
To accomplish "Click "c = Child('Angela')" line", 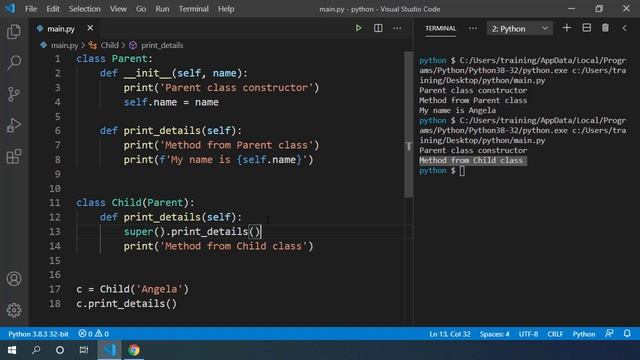I will tap(133, 289).
